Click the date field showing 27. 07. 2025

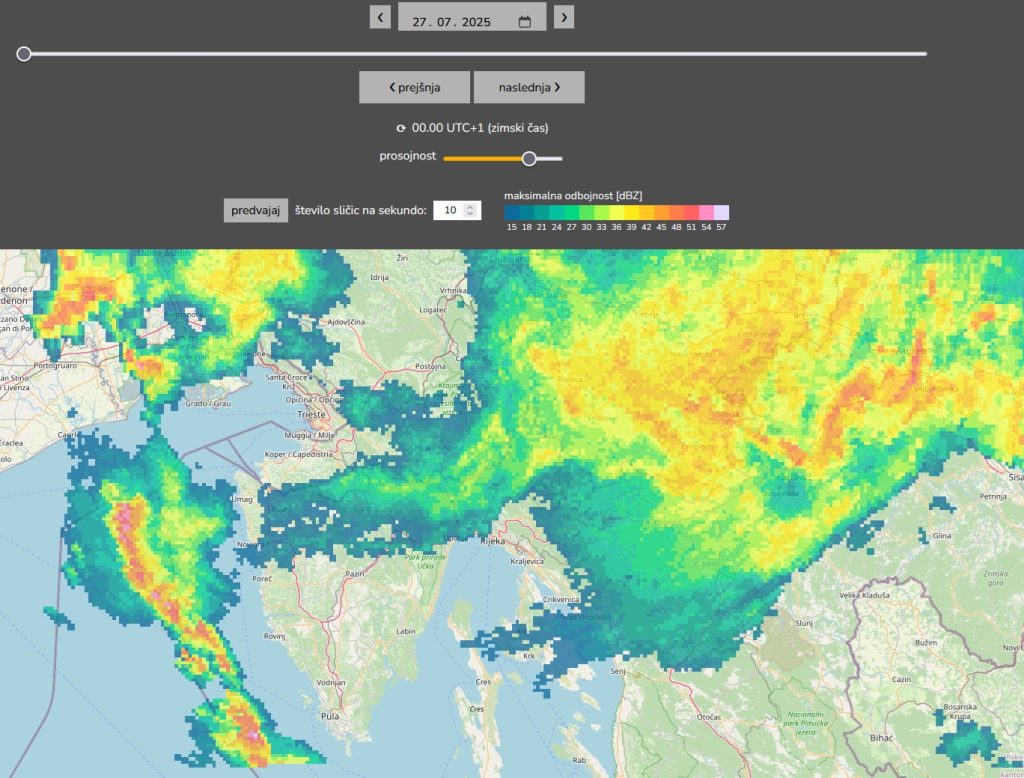460,21
